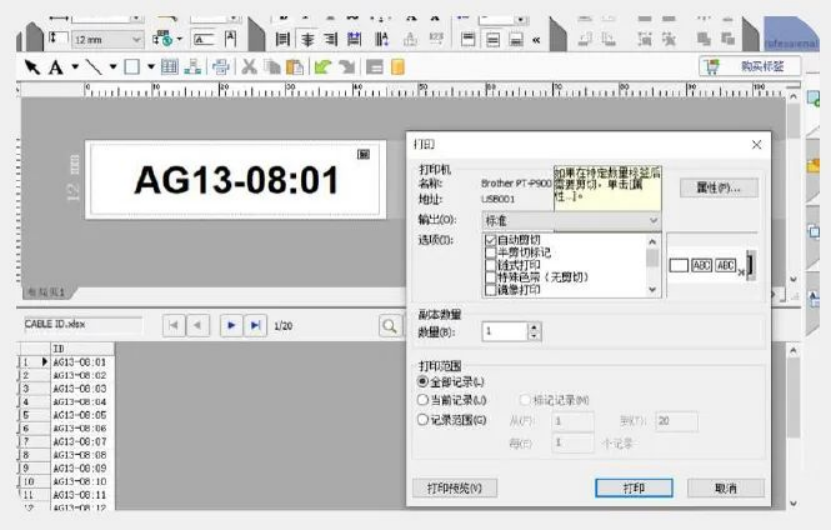This screenshot has height=530, width=831.
Task: Select the arrow pointer tool
Action: 32,67
